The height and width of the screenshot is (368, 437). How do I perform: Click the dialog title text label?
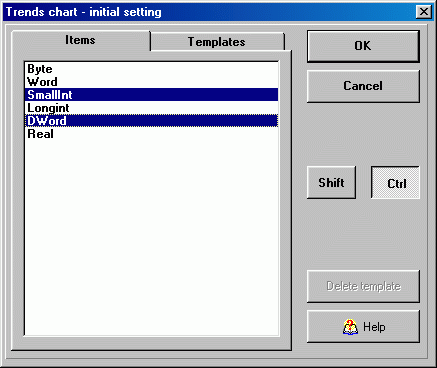click(x=84, y=12)
